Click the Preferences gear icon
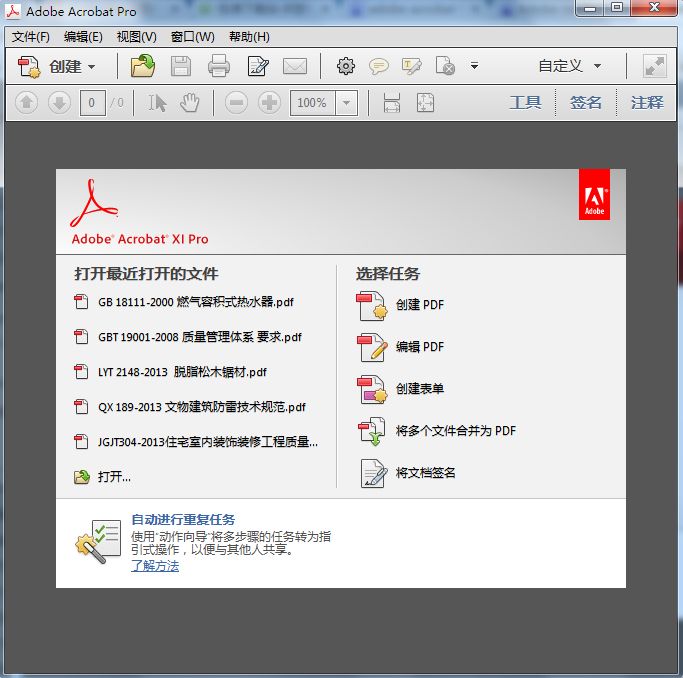Viewport: 683px width, 678px height. pos(346,66)
